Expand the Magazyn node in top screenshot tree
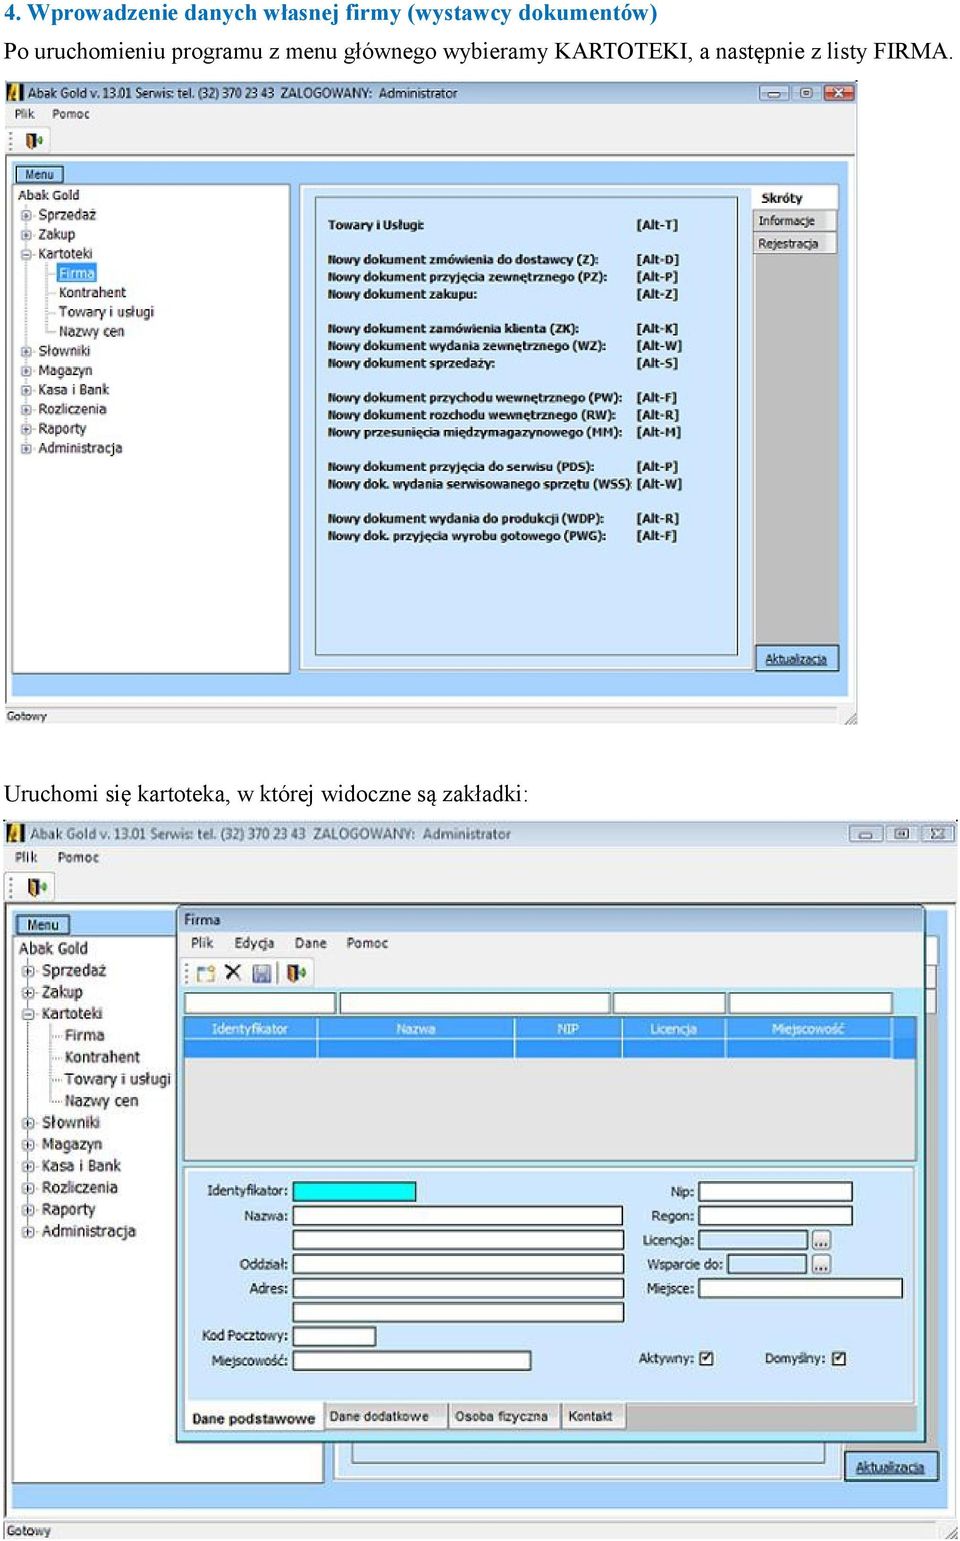Viewport: 960px width, 1541px height. 27,371
